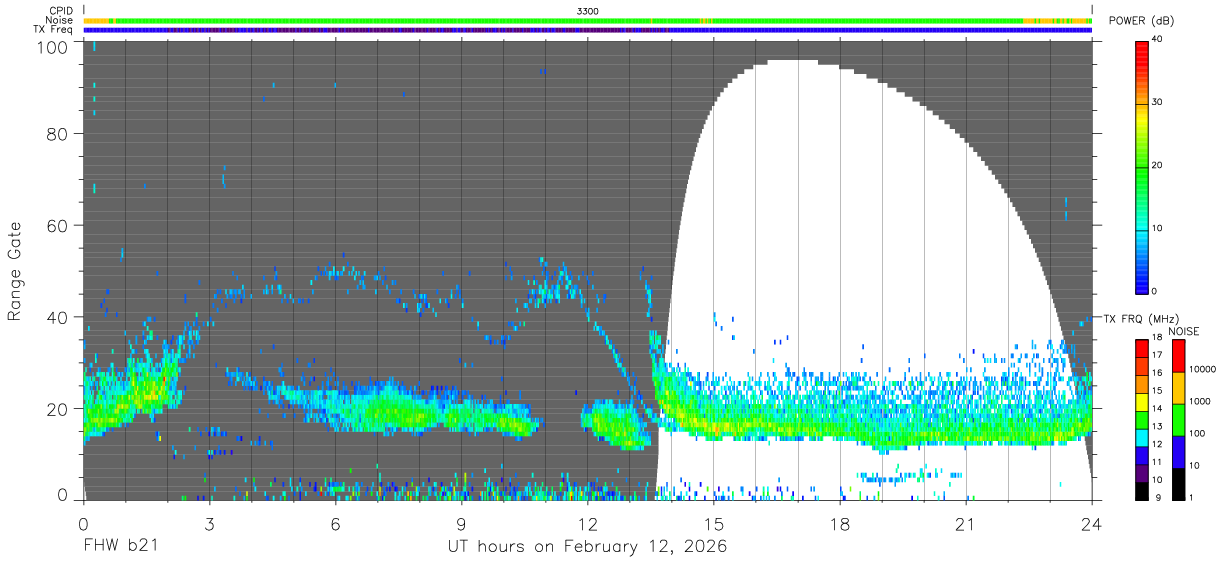Click the black bottom segment of the NOISE bar
Image resolution: width=1228 pixels, height=567 pixels.
1178,484
